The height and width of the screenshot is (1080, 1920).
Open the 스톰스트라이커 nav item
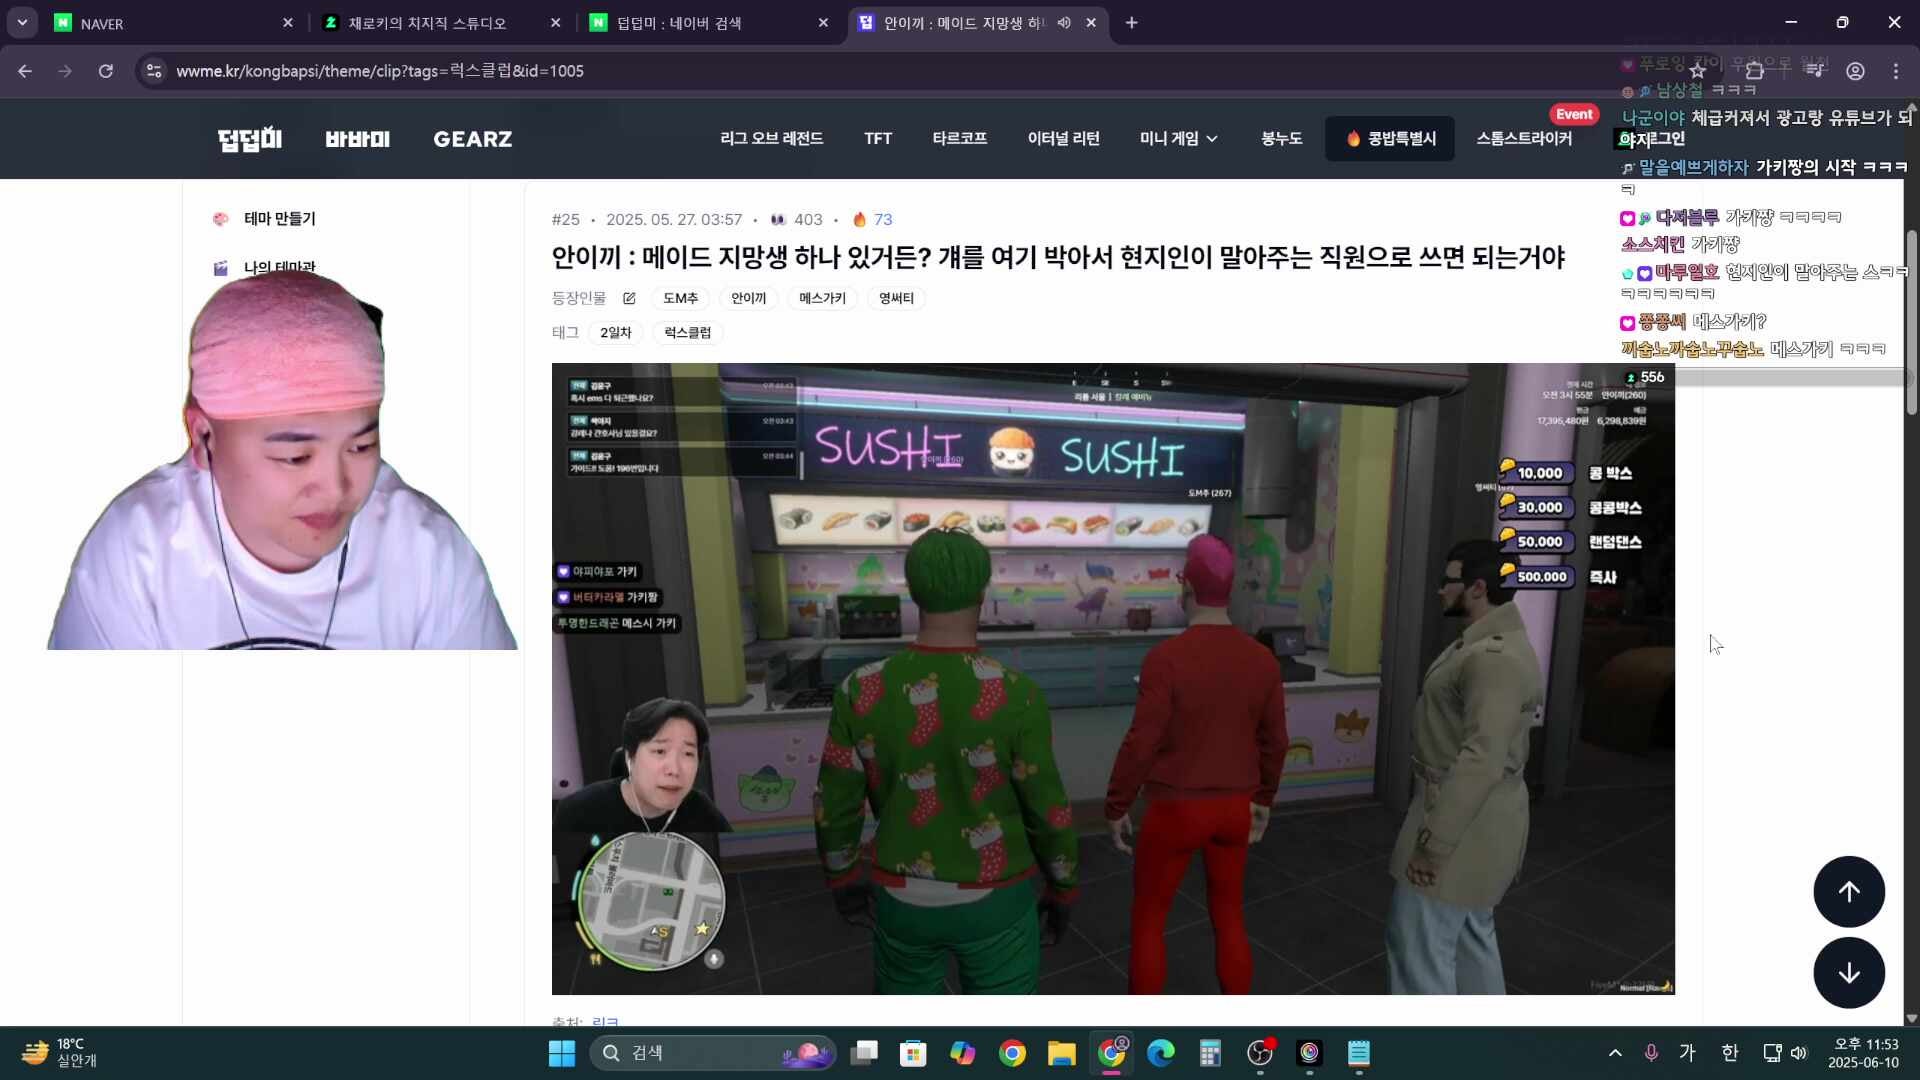(1524, 139)
